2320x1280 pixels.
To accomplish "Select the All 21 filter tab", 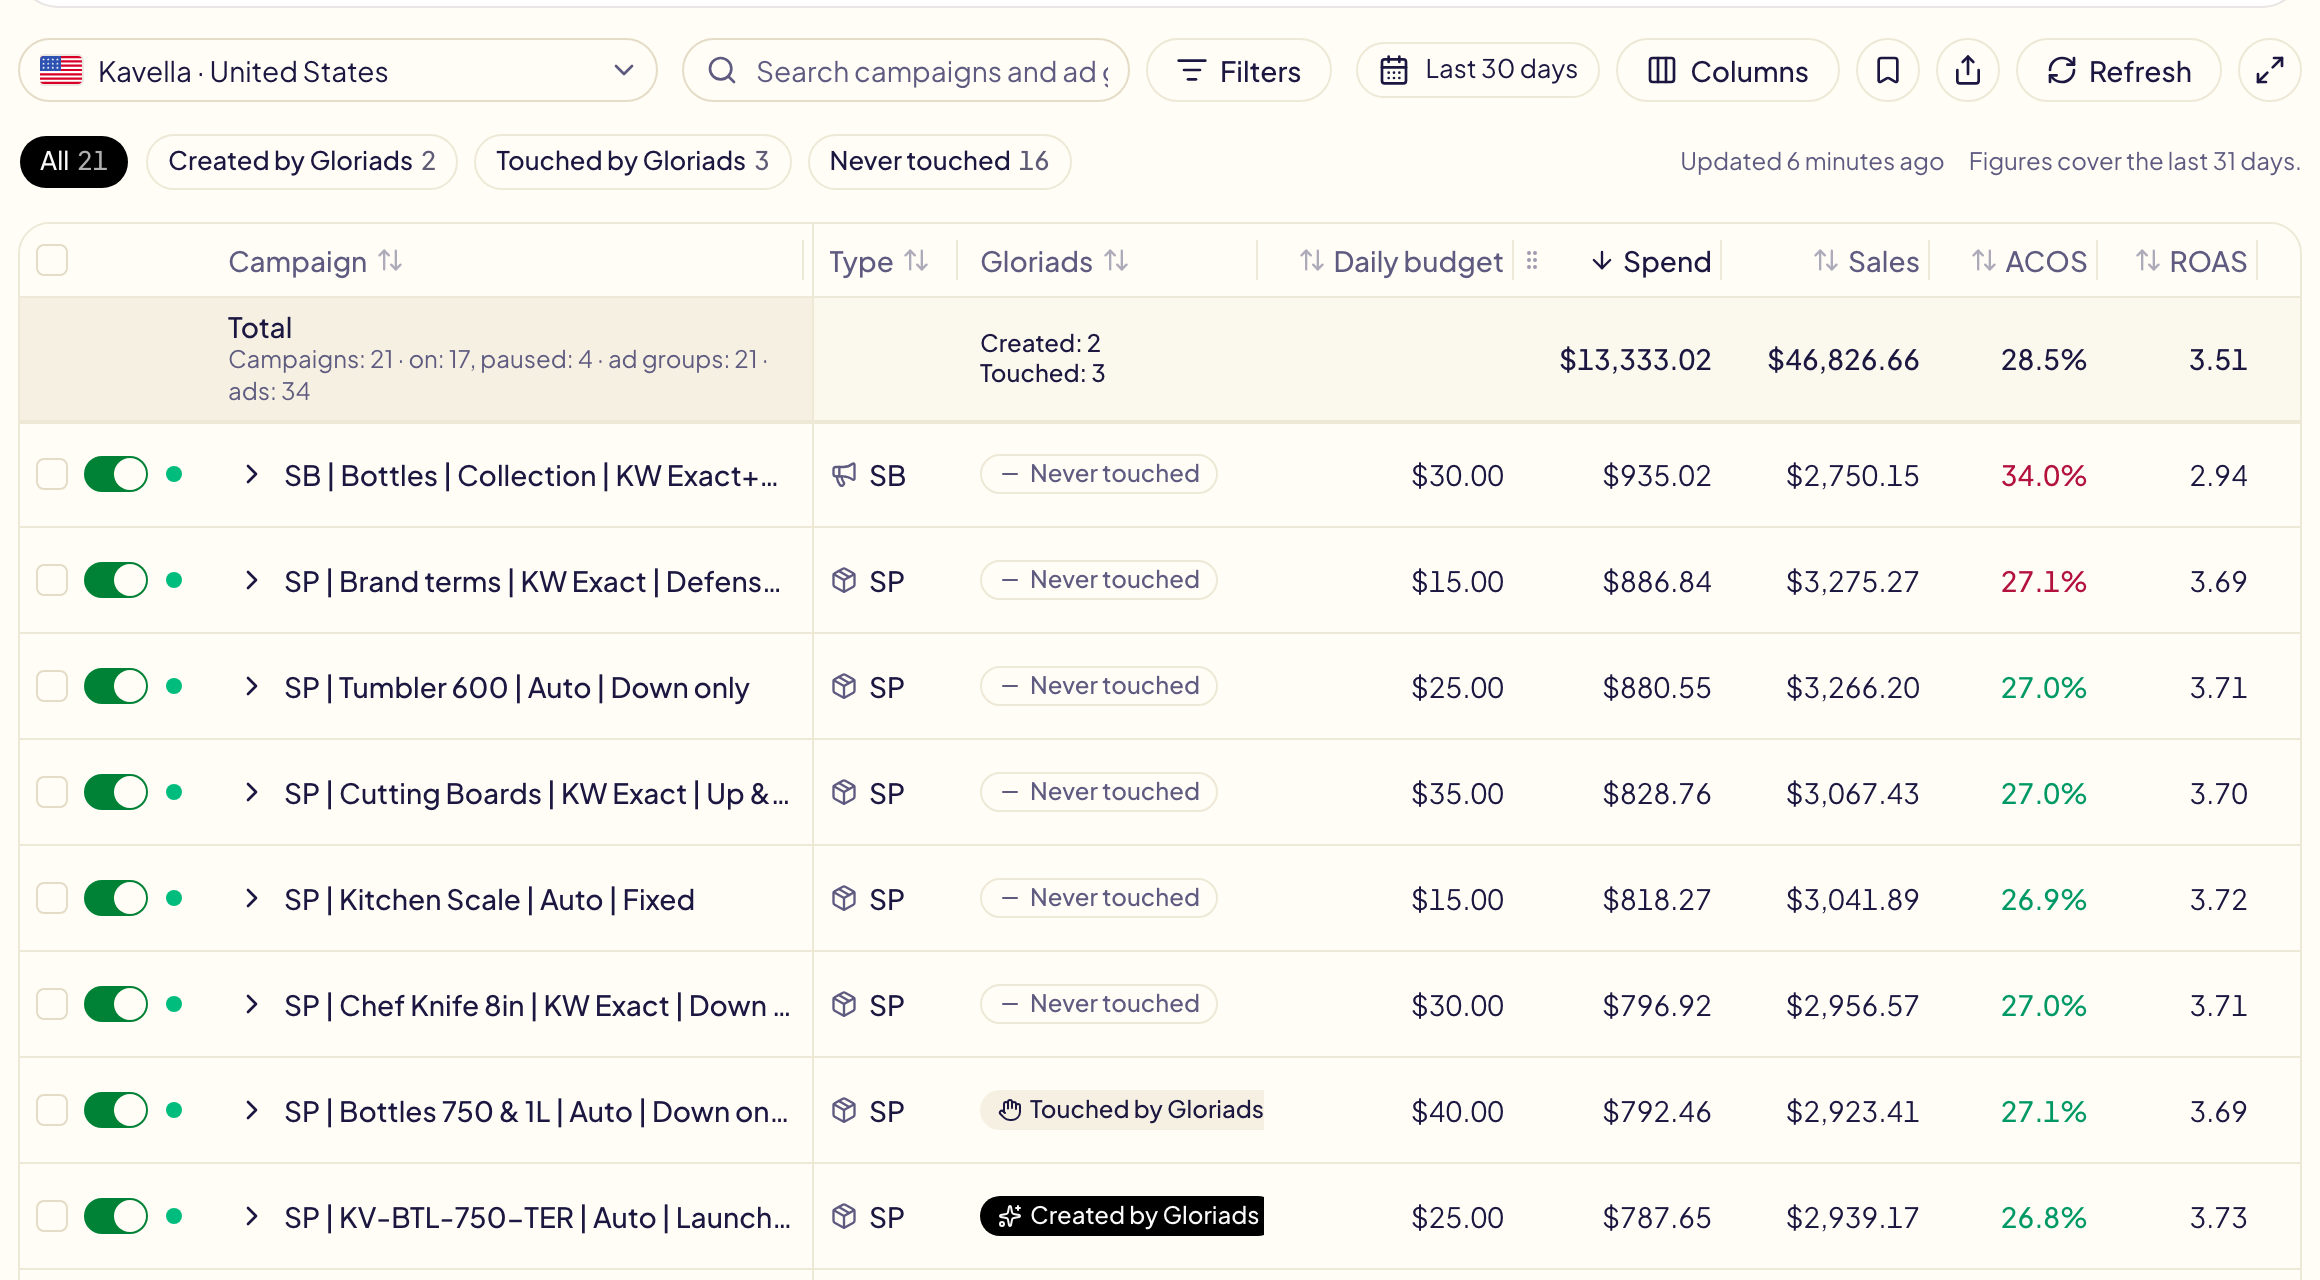I will coord(74,161).
